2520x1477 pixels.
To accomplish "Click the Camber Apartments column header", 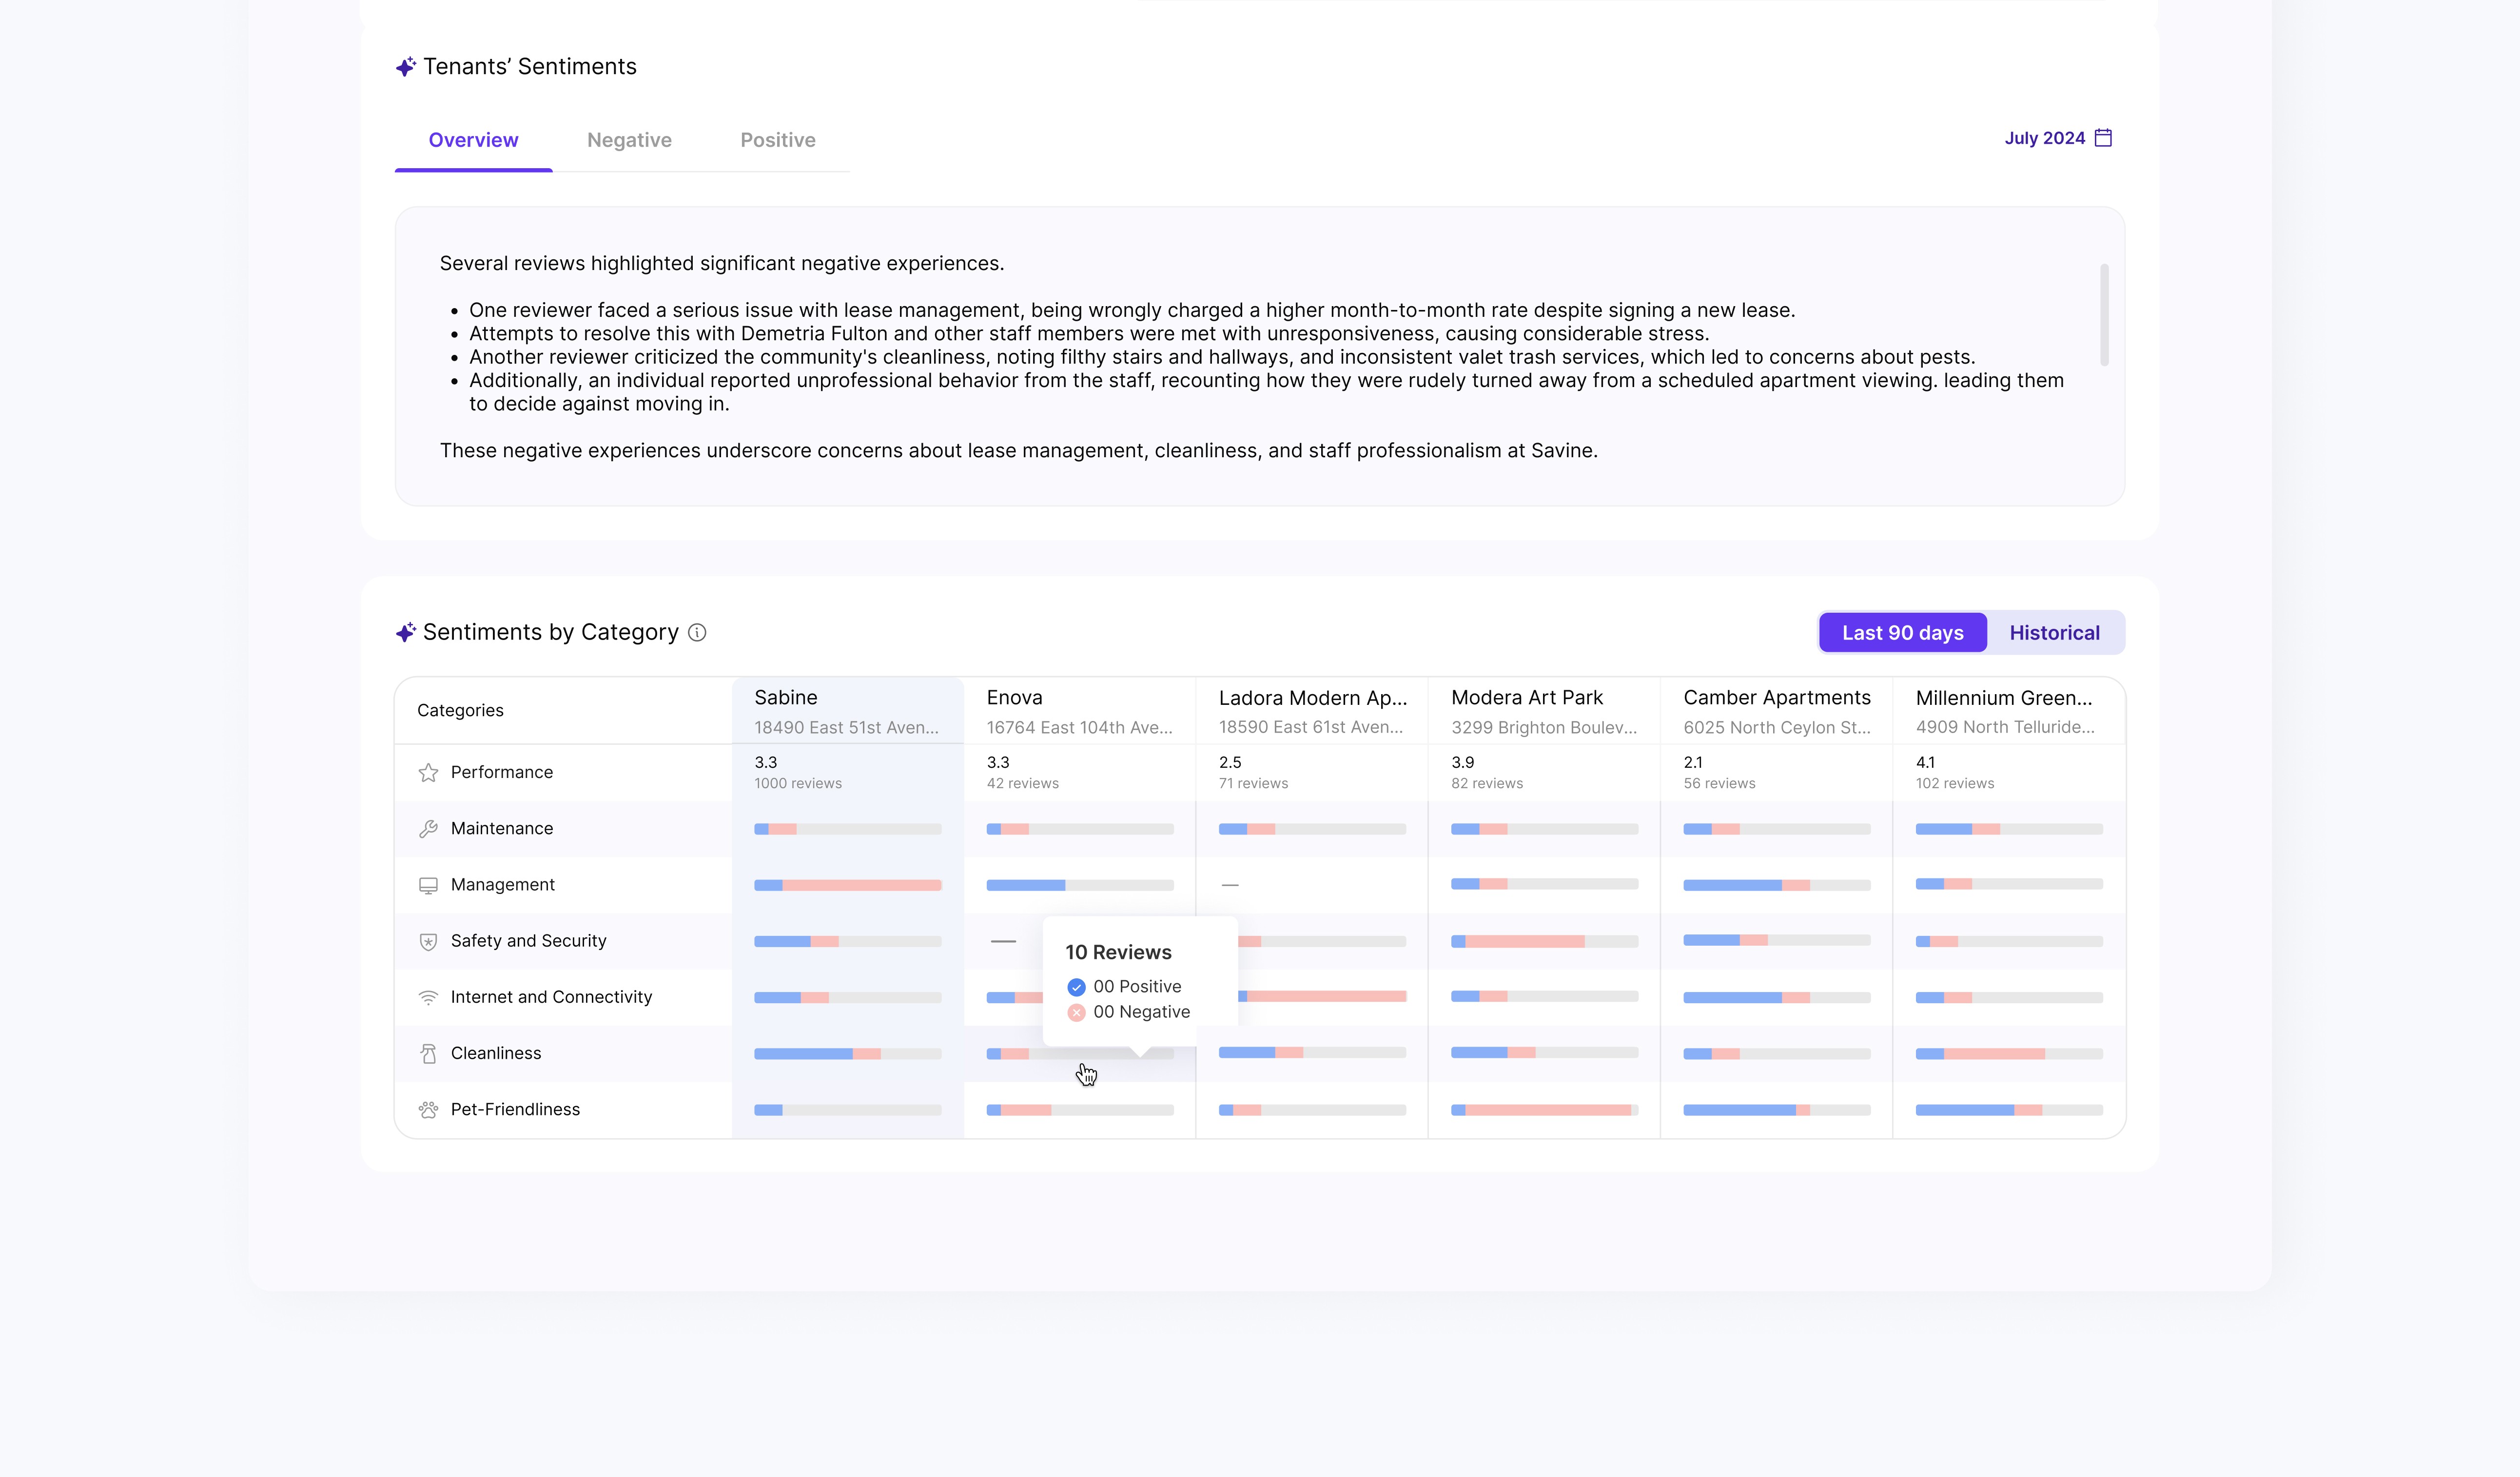I will pos(1776,698).
